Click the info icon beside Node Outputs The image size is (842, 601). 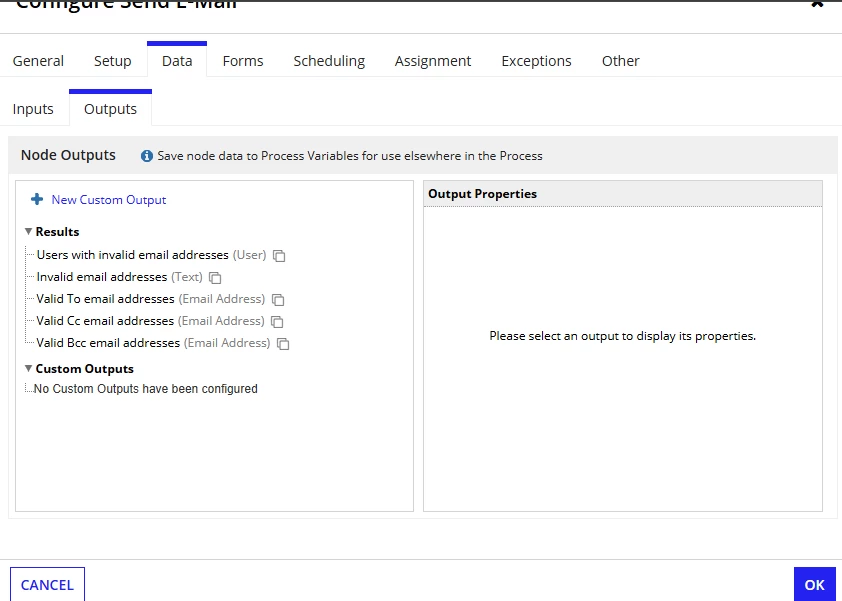click(x=147, y=156)
